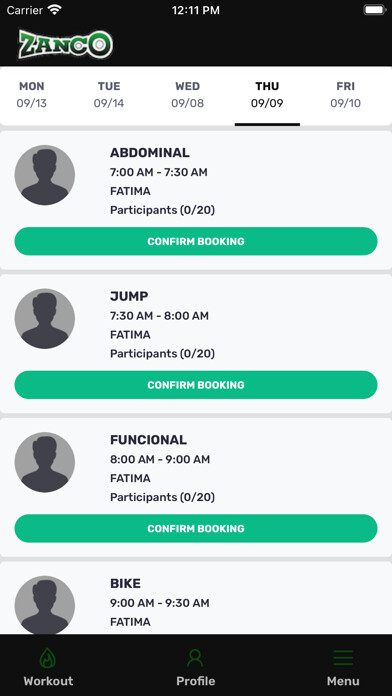
Task: Switch to the FRI 09/10 tab
Action: (x=345, y=95)
